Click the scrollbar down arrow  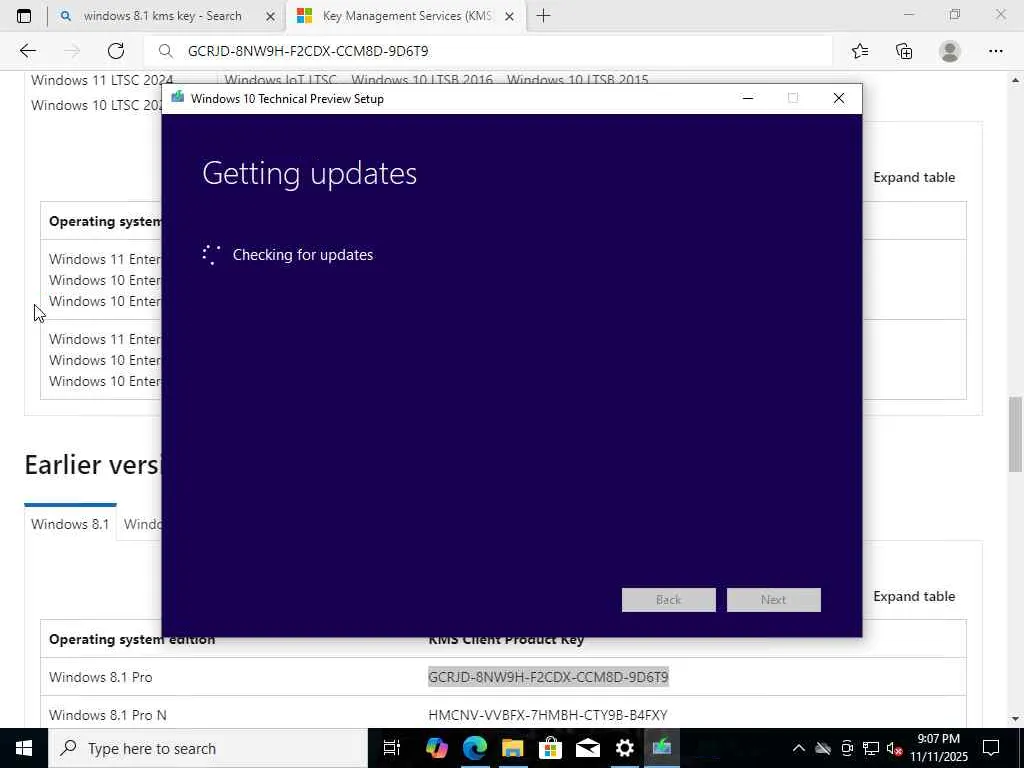[x=1016, y=719]
